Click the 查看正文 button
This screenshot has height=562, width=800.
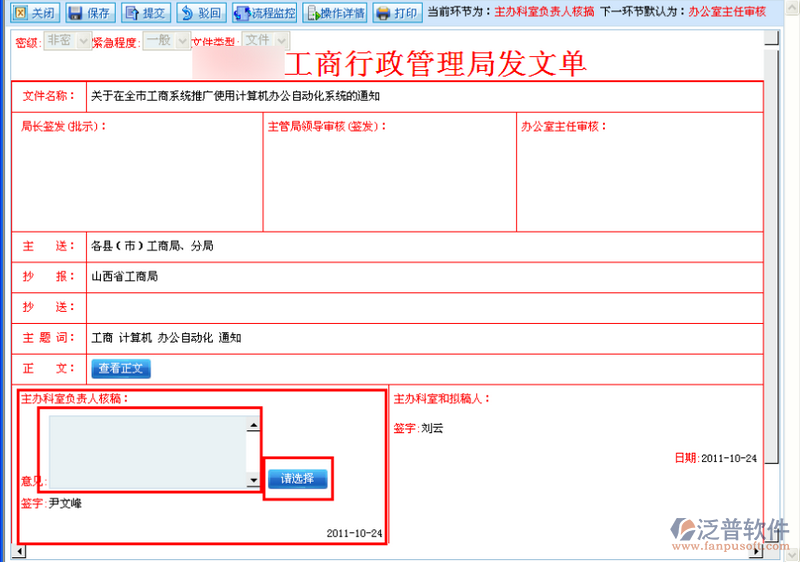click(121, 369)
